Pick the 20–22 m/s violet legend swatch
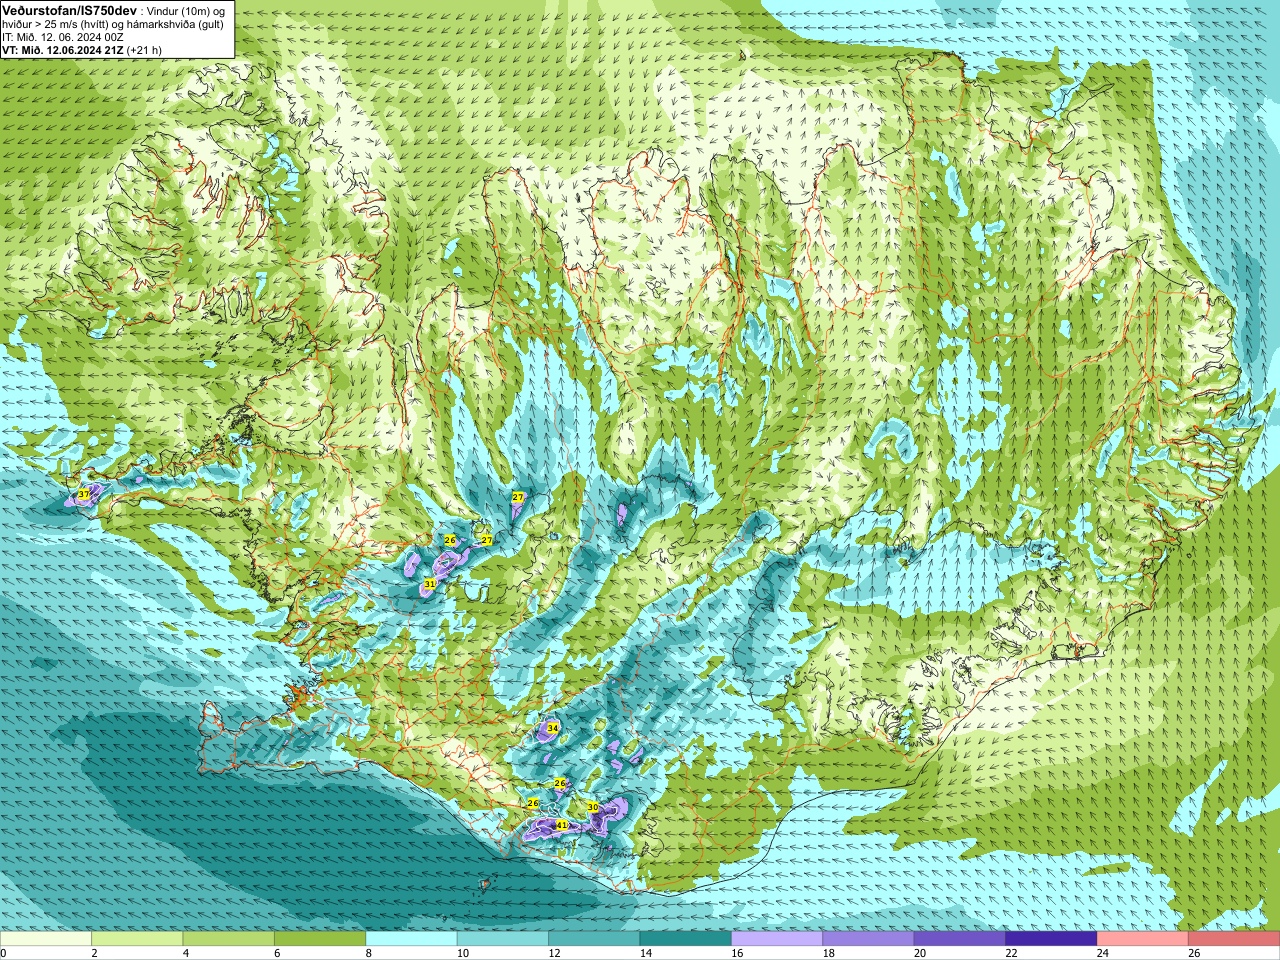This screenshot has height=960, width=1280. [x=960, y=939]
